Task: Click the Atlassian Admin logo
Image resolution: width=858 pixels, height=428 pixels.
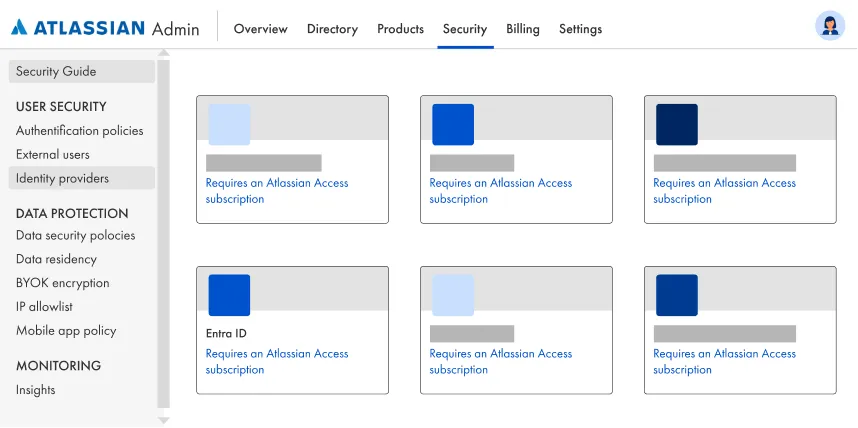Action: point(105,28)
